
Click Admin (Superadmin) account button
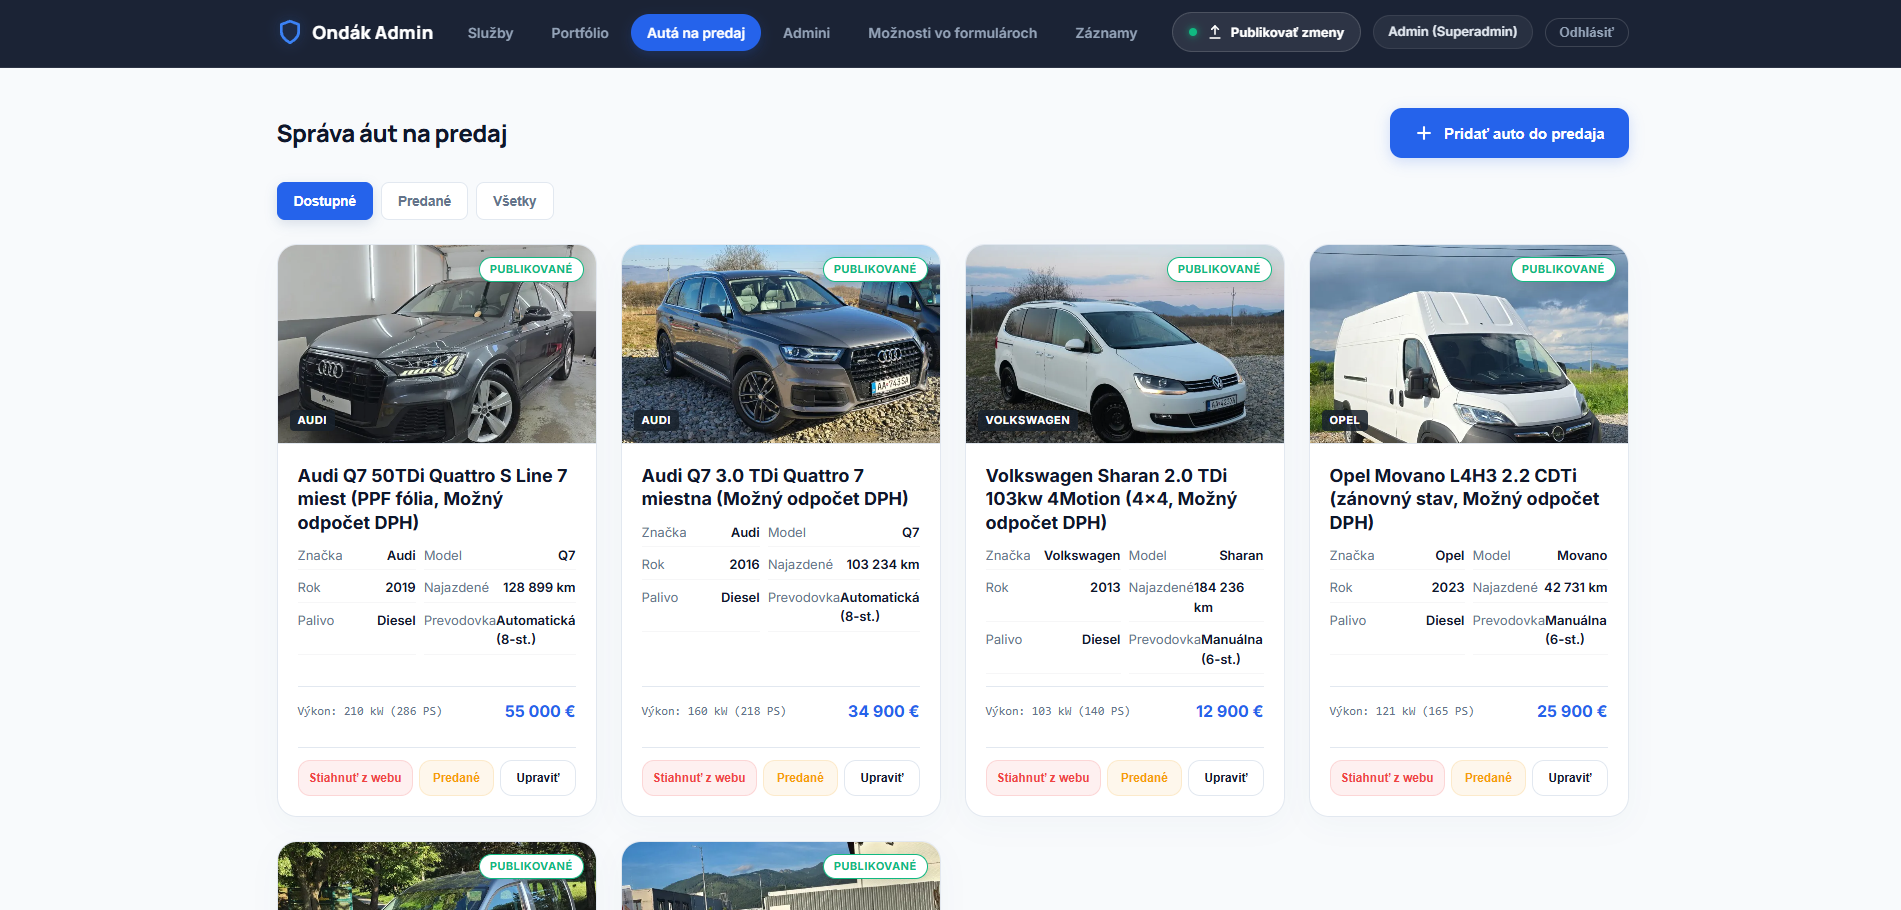pyautogui.click(x=1452, y=32)
